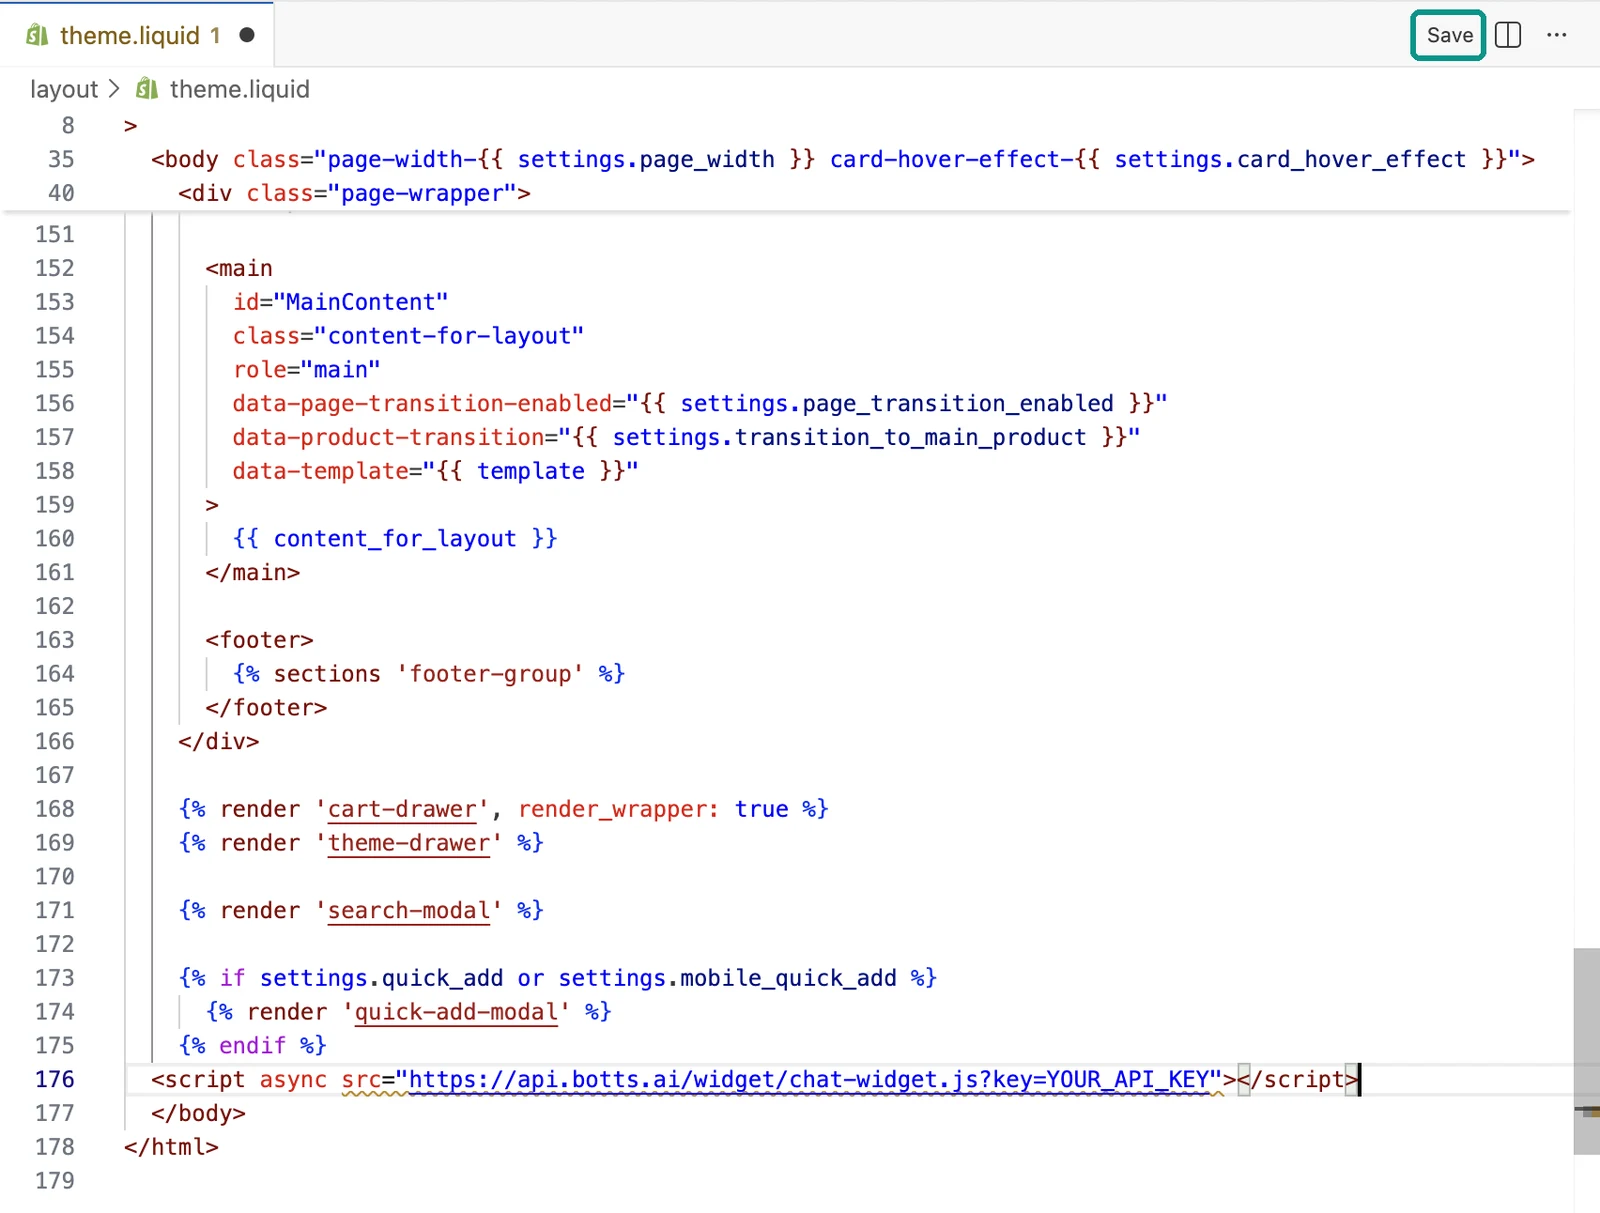Click settings.transition_to_main_product variable
1600x1213 pixels.
pyautogui.click(x=849, y=437)
